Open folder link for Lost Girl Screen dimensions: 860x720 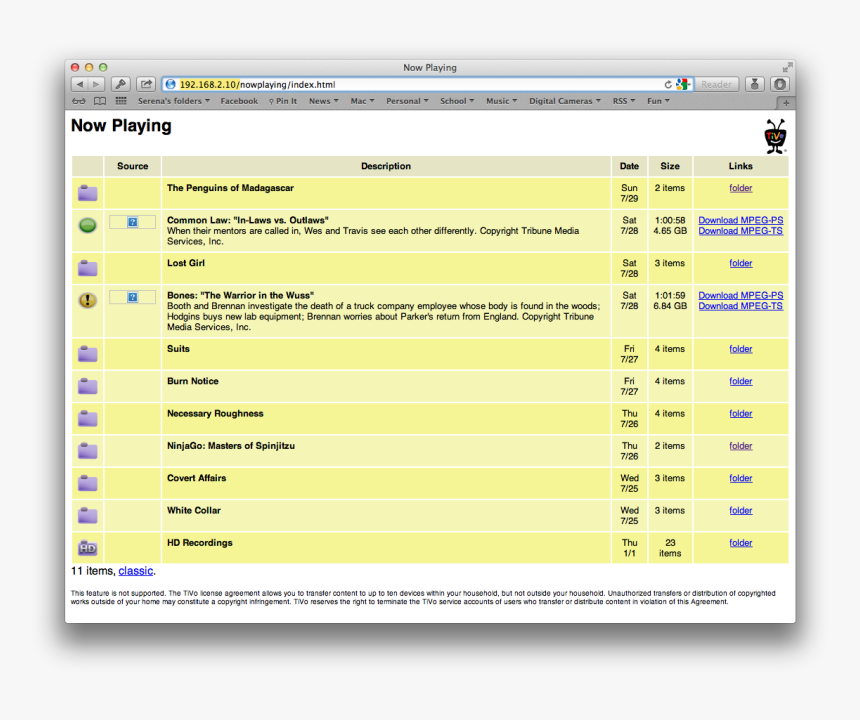[740, 263]
